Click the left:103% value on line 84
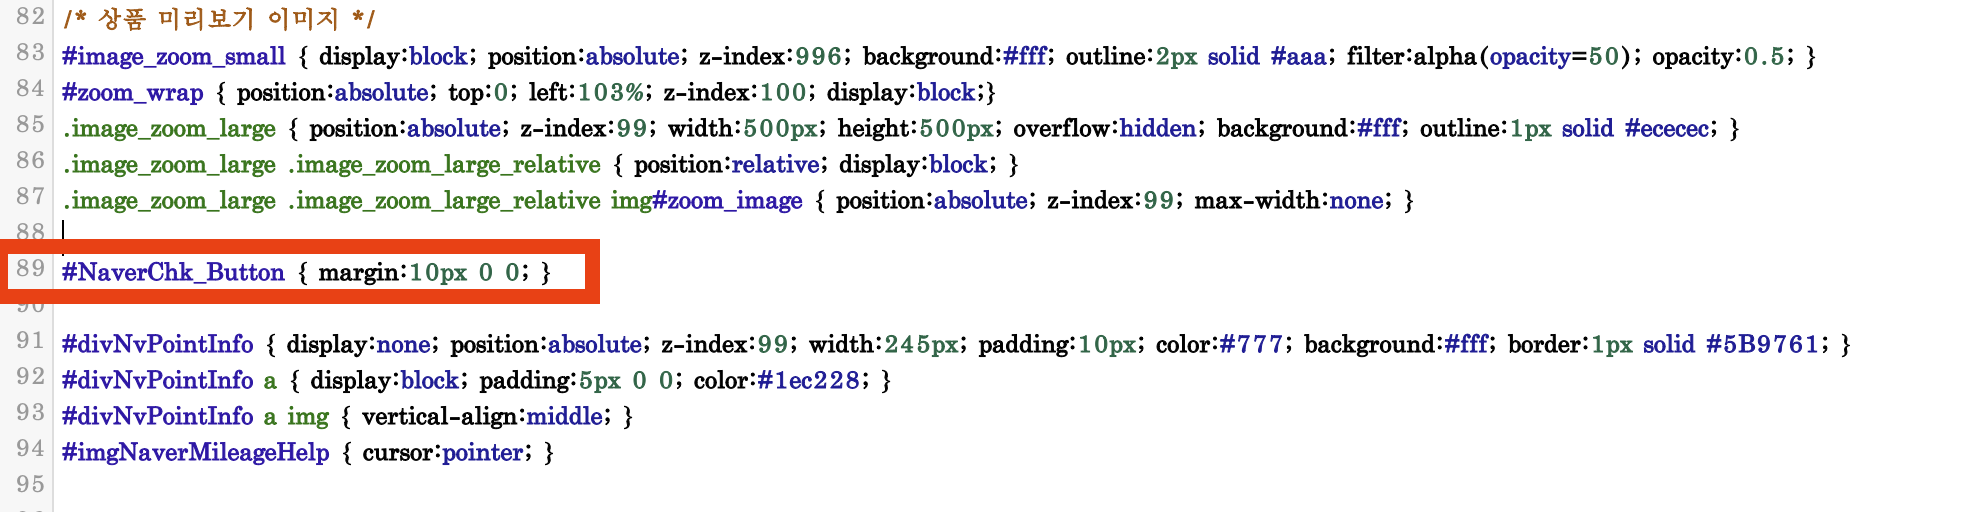The width and height of the screenshot is (1964, 512). (x=586, y=92)
